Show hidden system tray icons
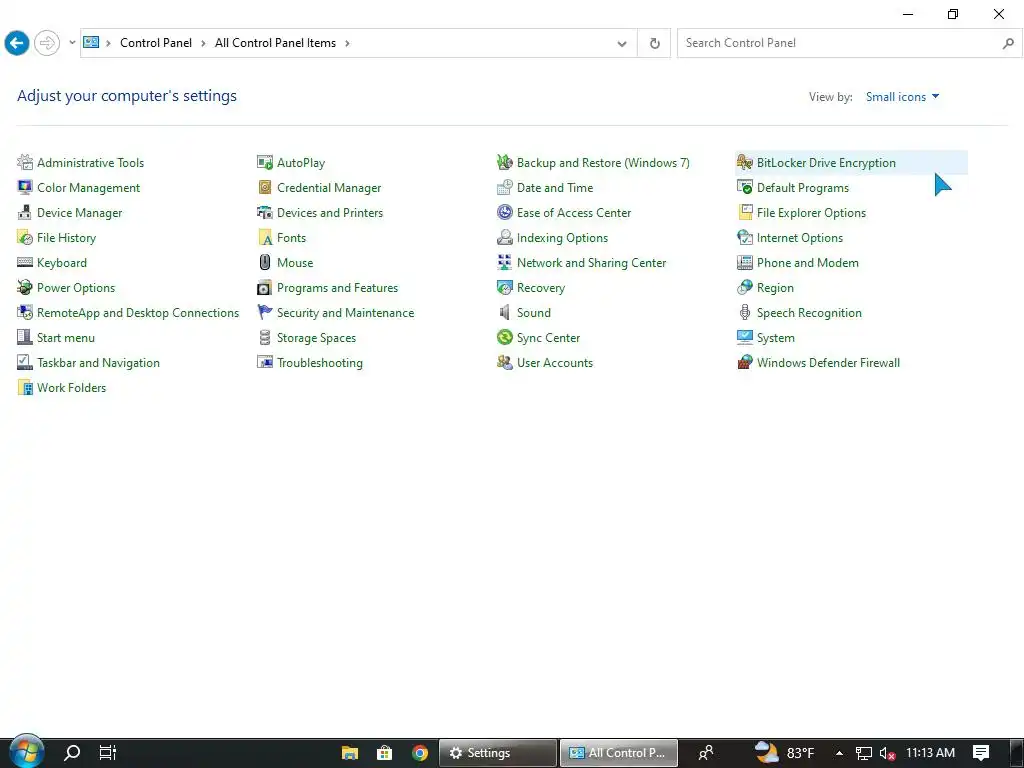 [x=839, y=753]
